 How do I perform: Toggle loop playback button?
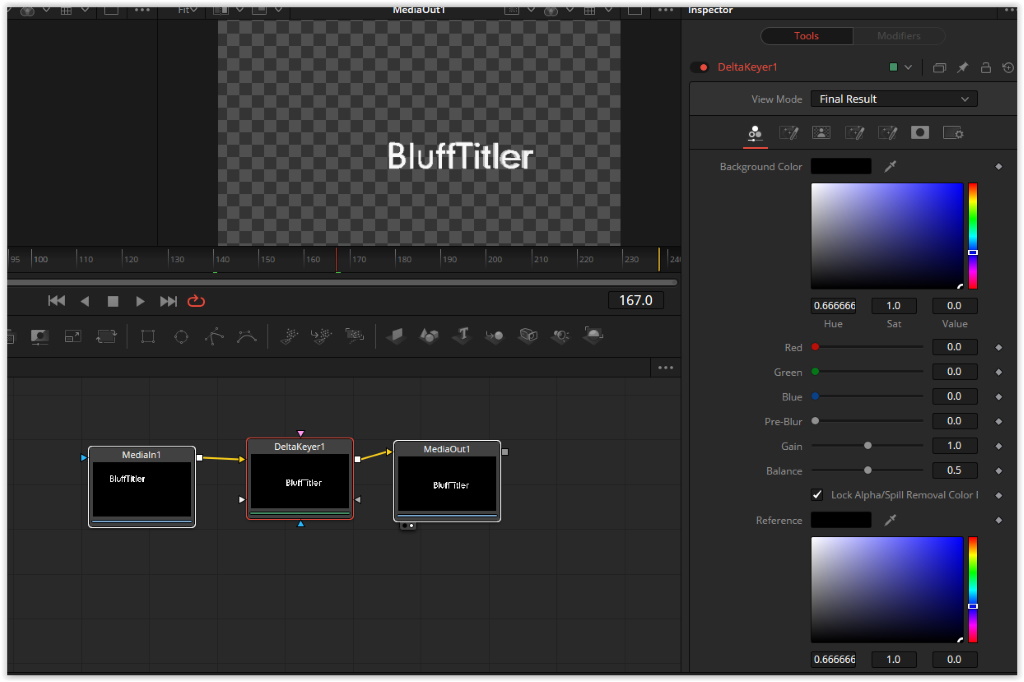[196, 301]
